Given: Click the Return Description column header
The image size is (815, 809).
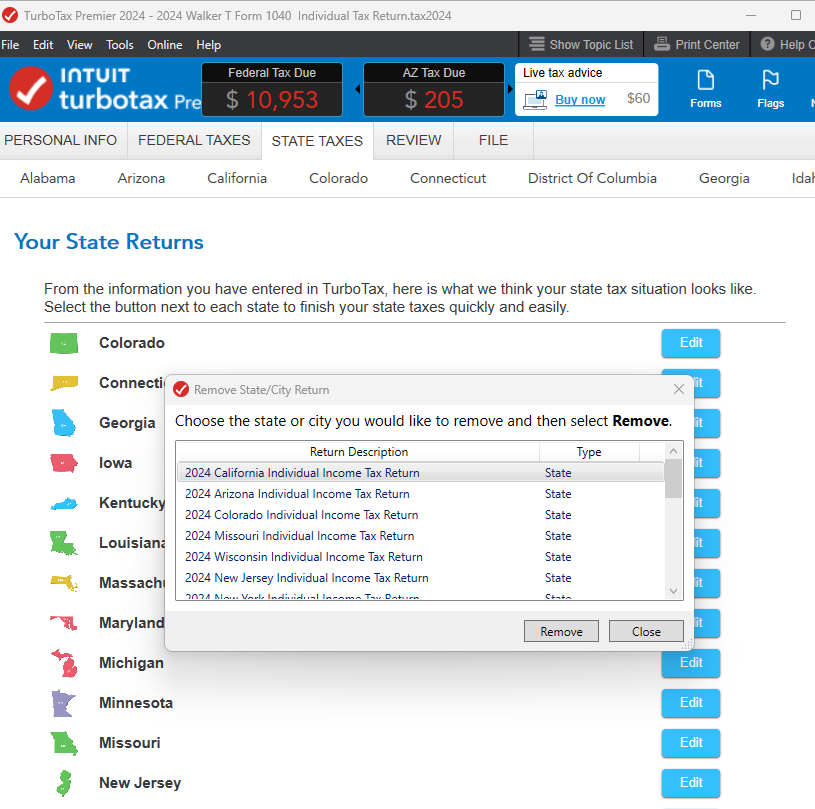Looking at the screenshot, I should pos(358,452).
